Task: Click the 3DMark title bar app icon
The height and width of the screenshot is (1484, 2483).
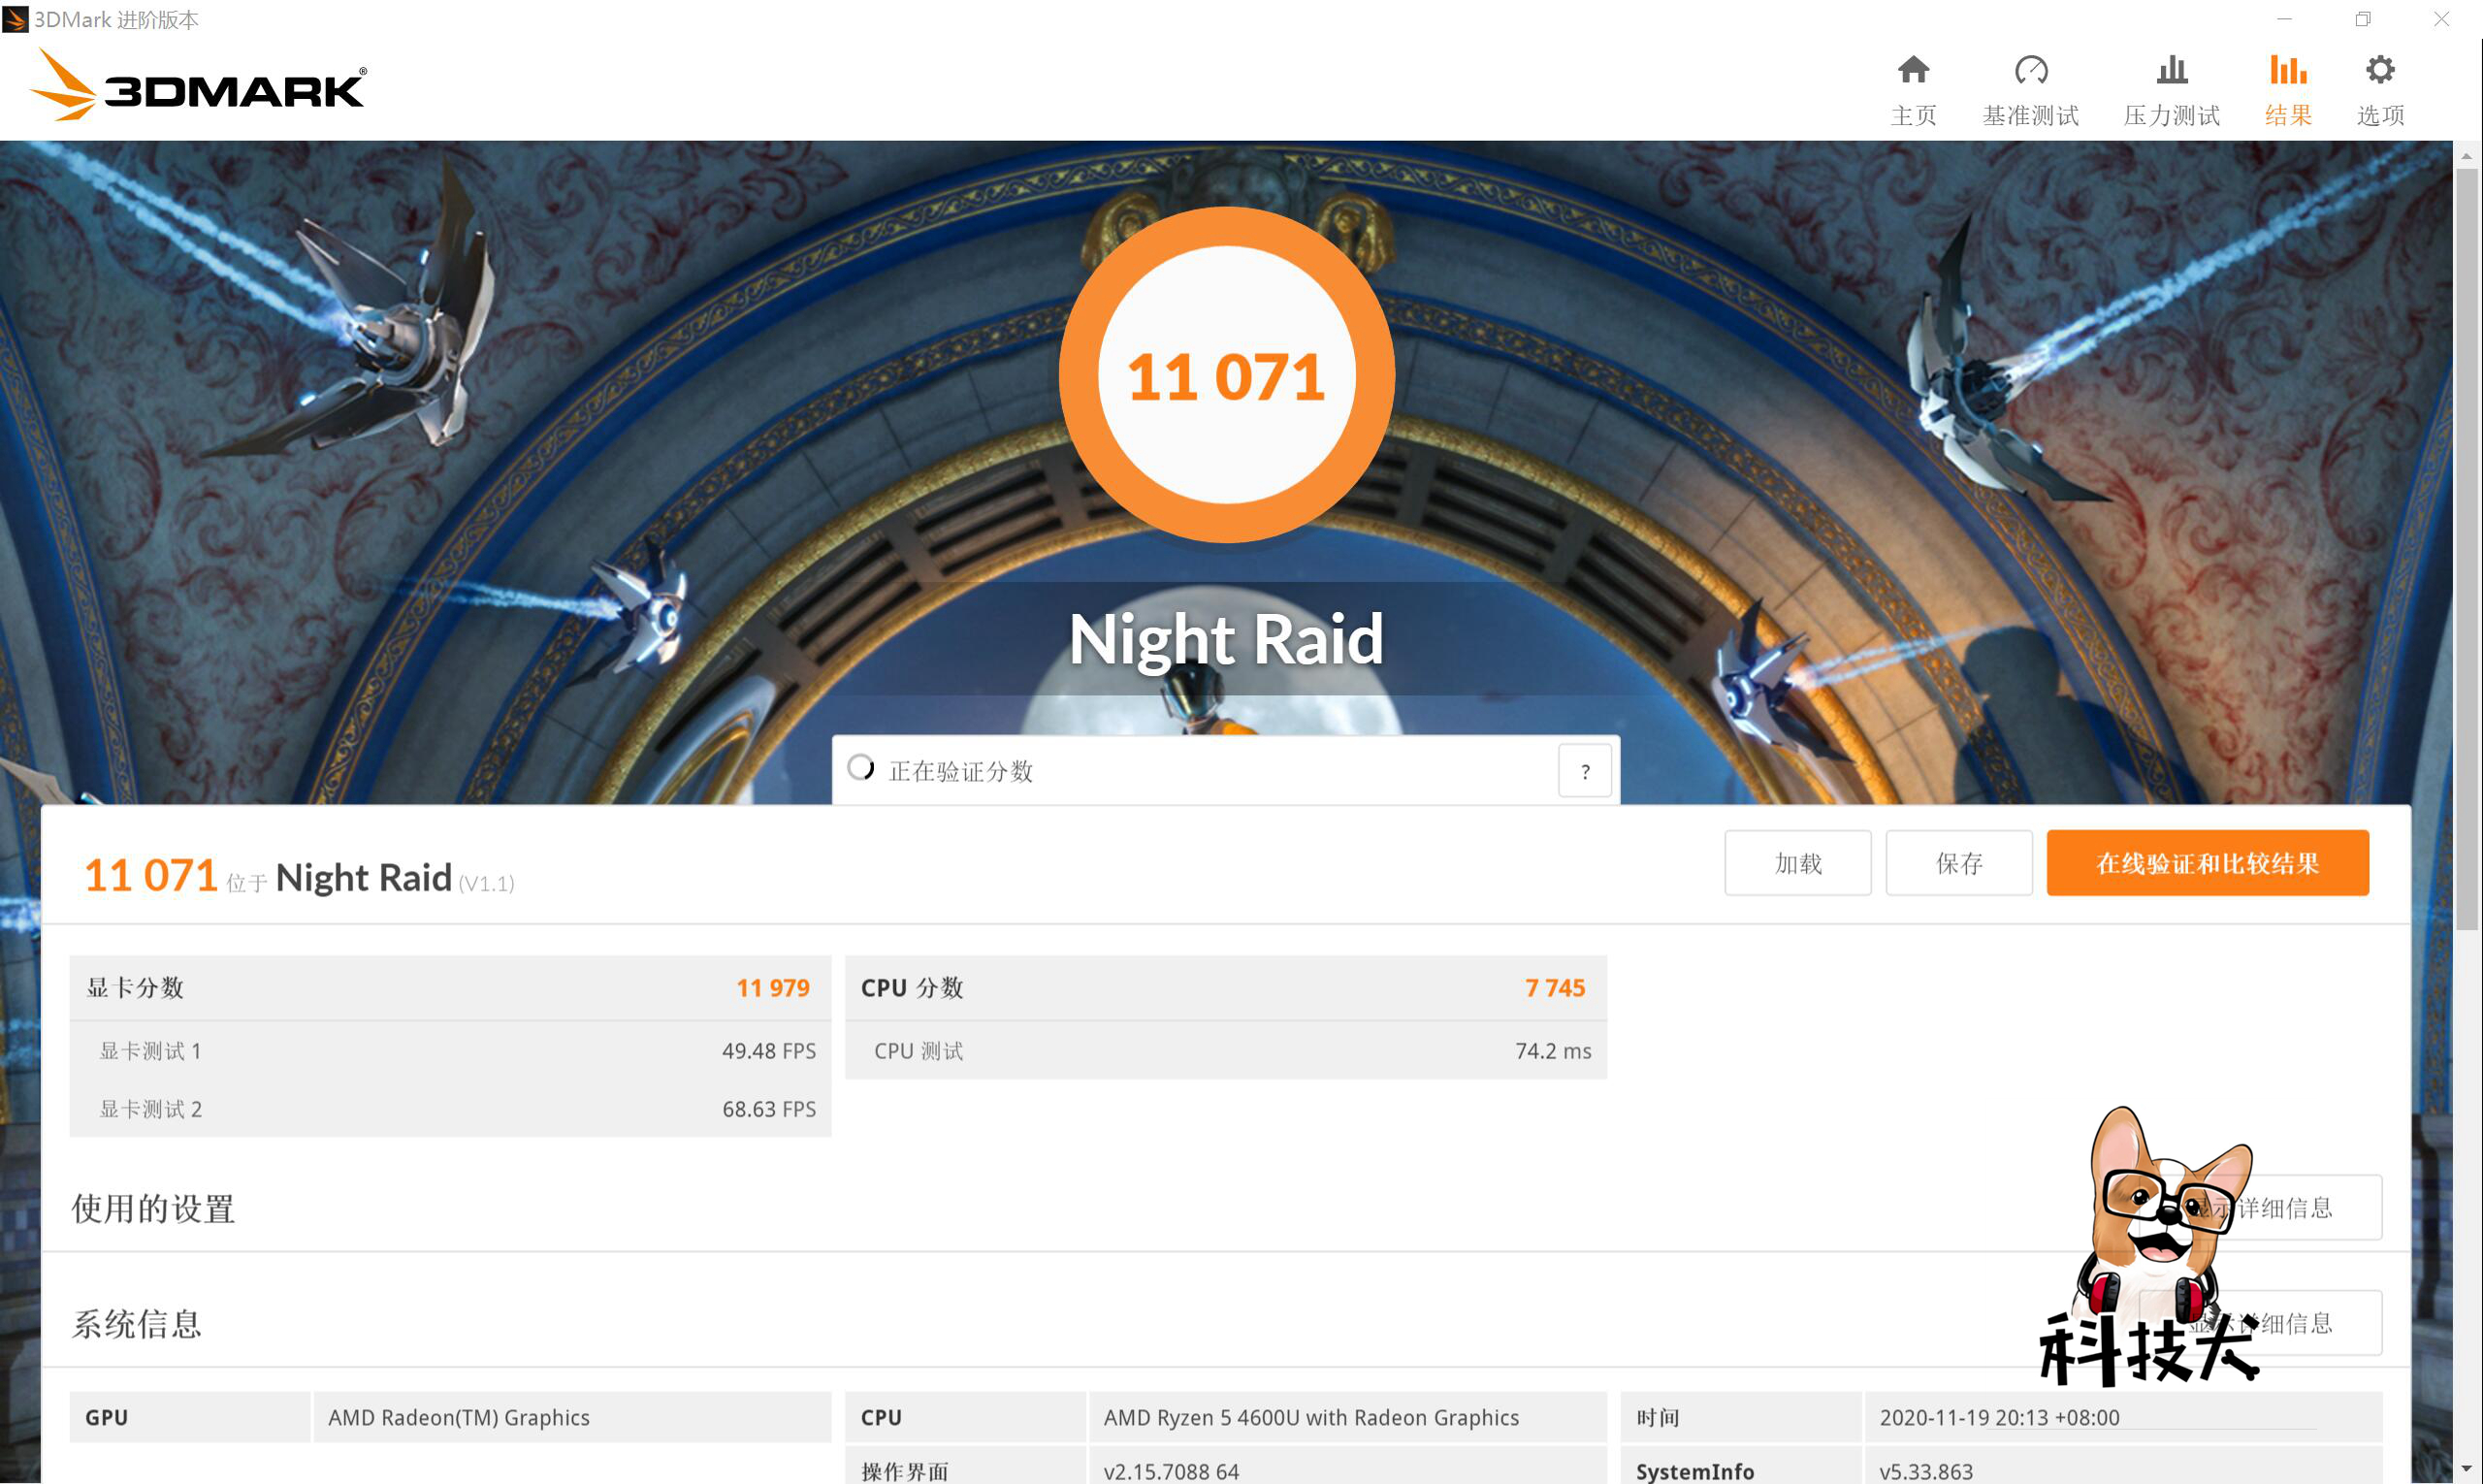Action: coord(15,19)
